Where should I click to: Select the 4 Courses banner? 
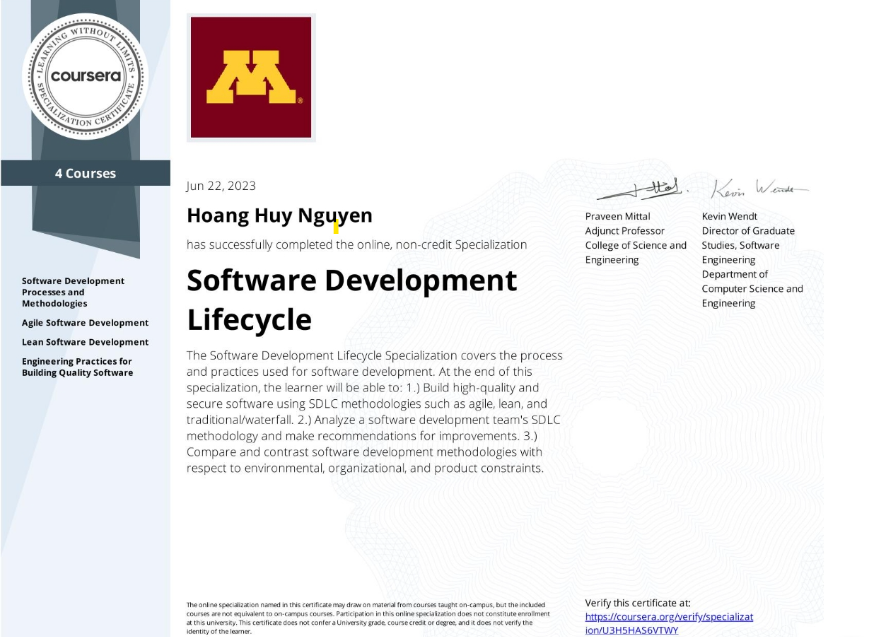tap(85, 173)
